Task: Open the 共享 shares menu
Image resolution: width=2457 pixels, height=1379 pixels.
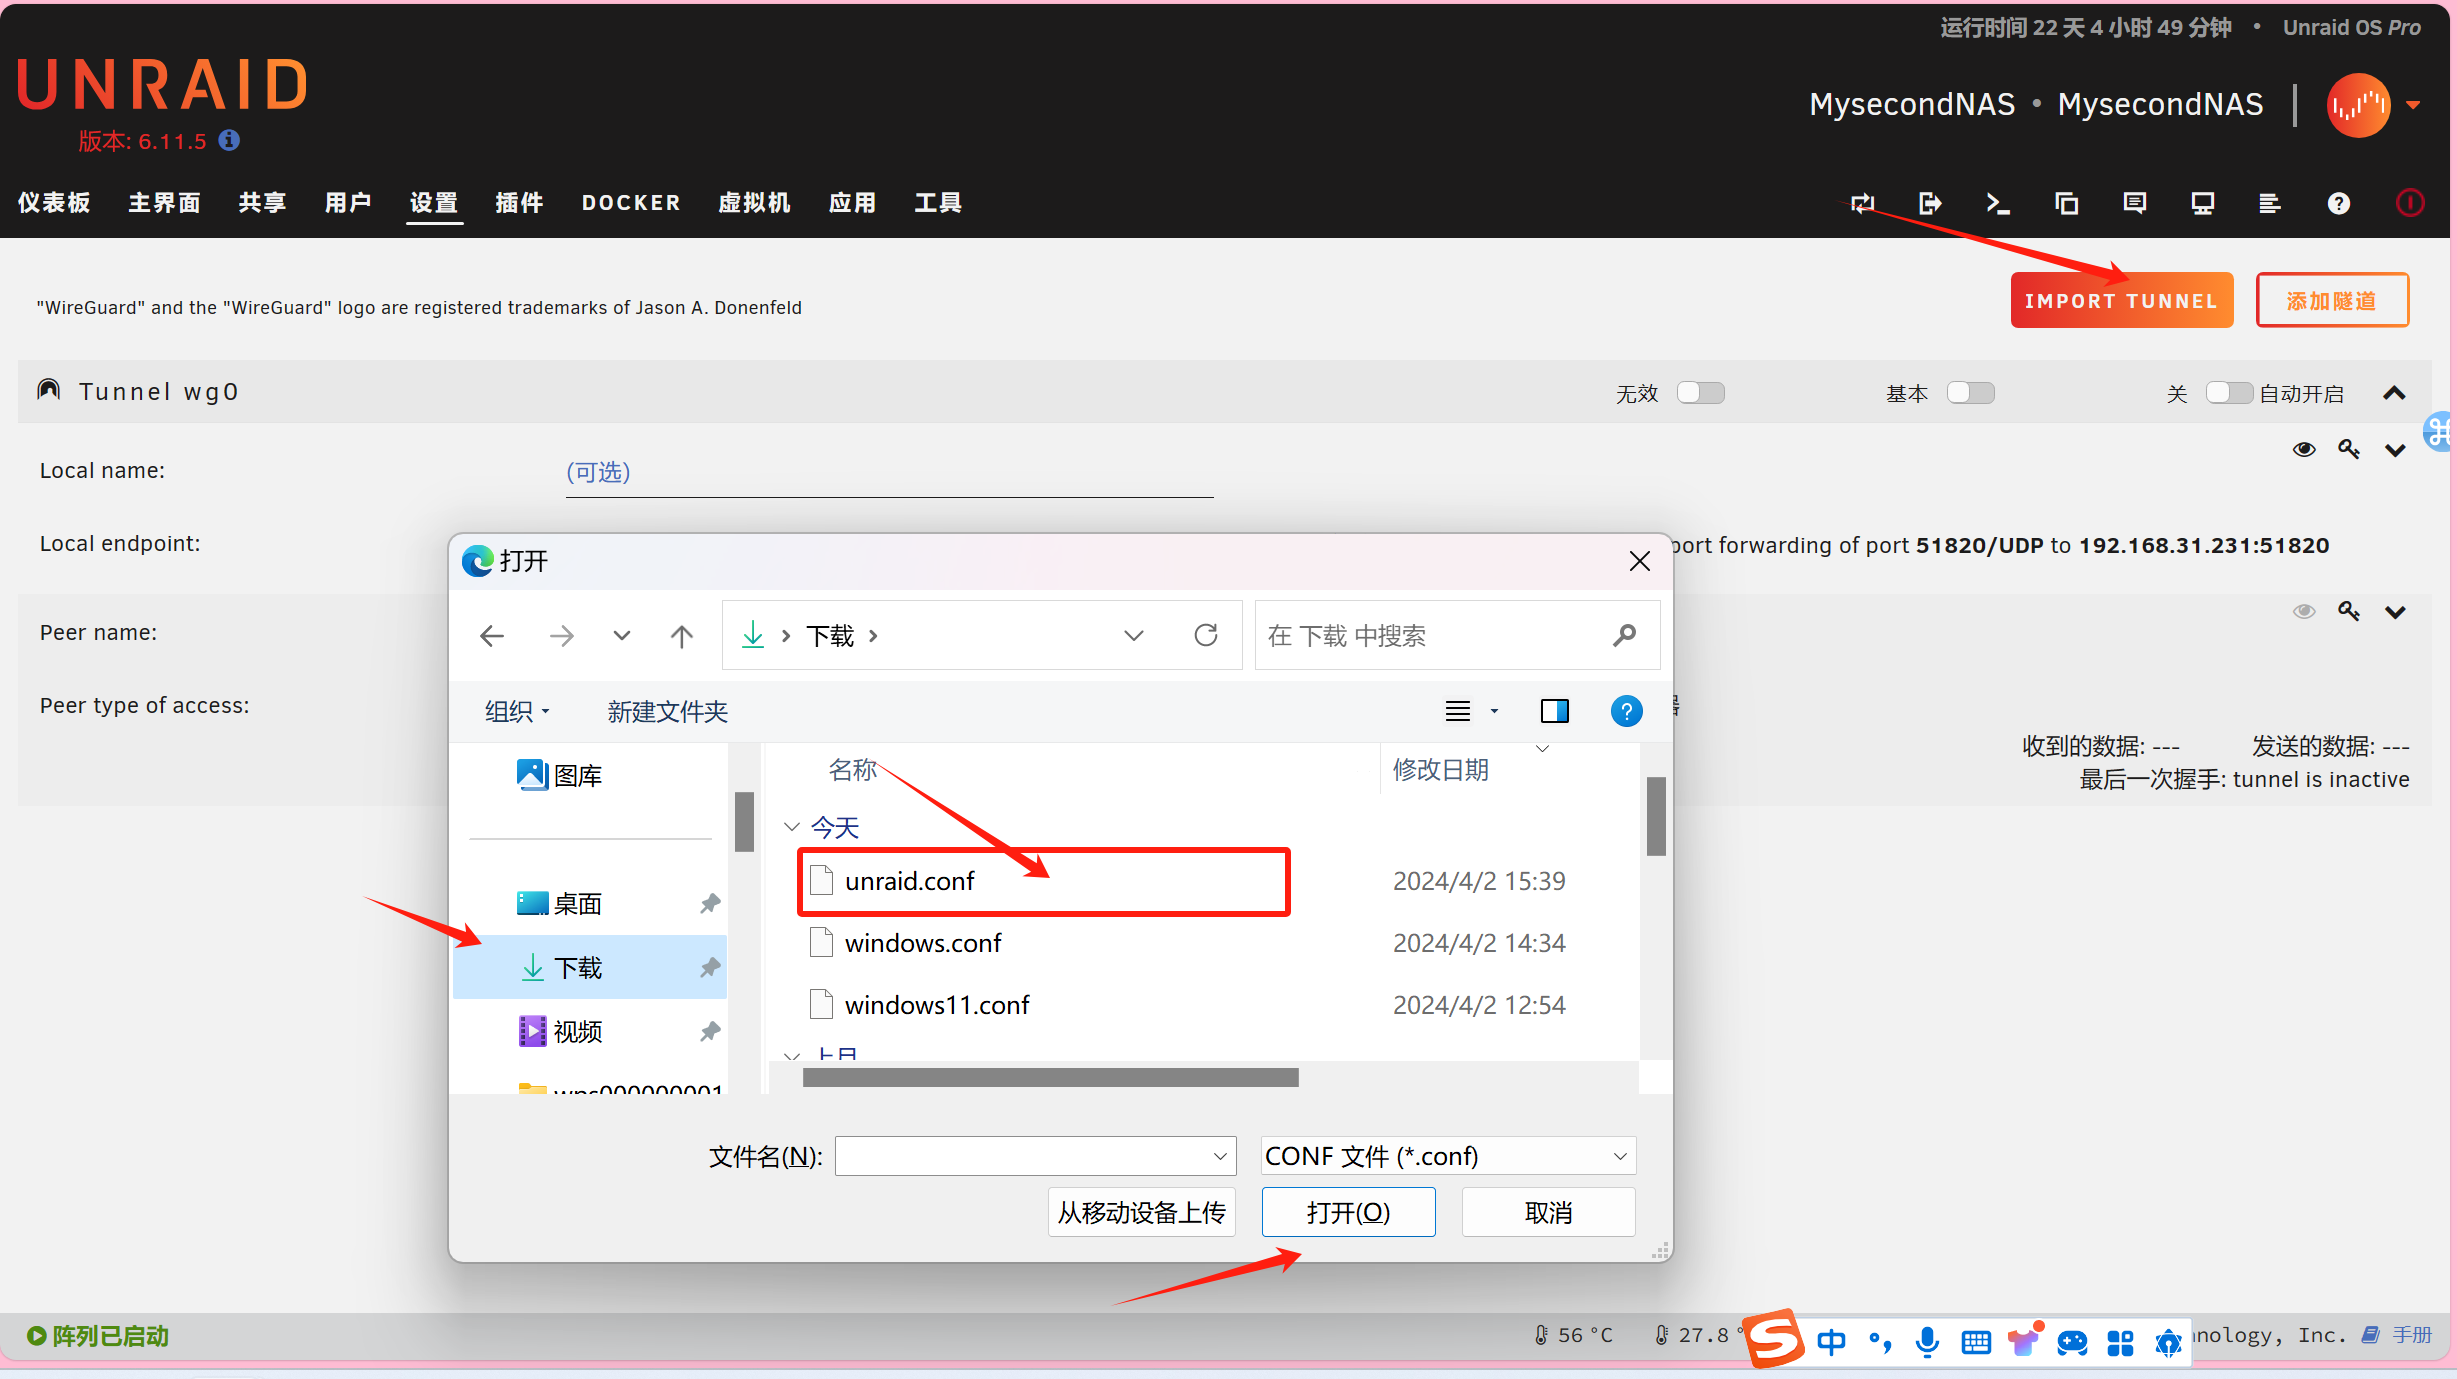Action: [x=263, y=203]
